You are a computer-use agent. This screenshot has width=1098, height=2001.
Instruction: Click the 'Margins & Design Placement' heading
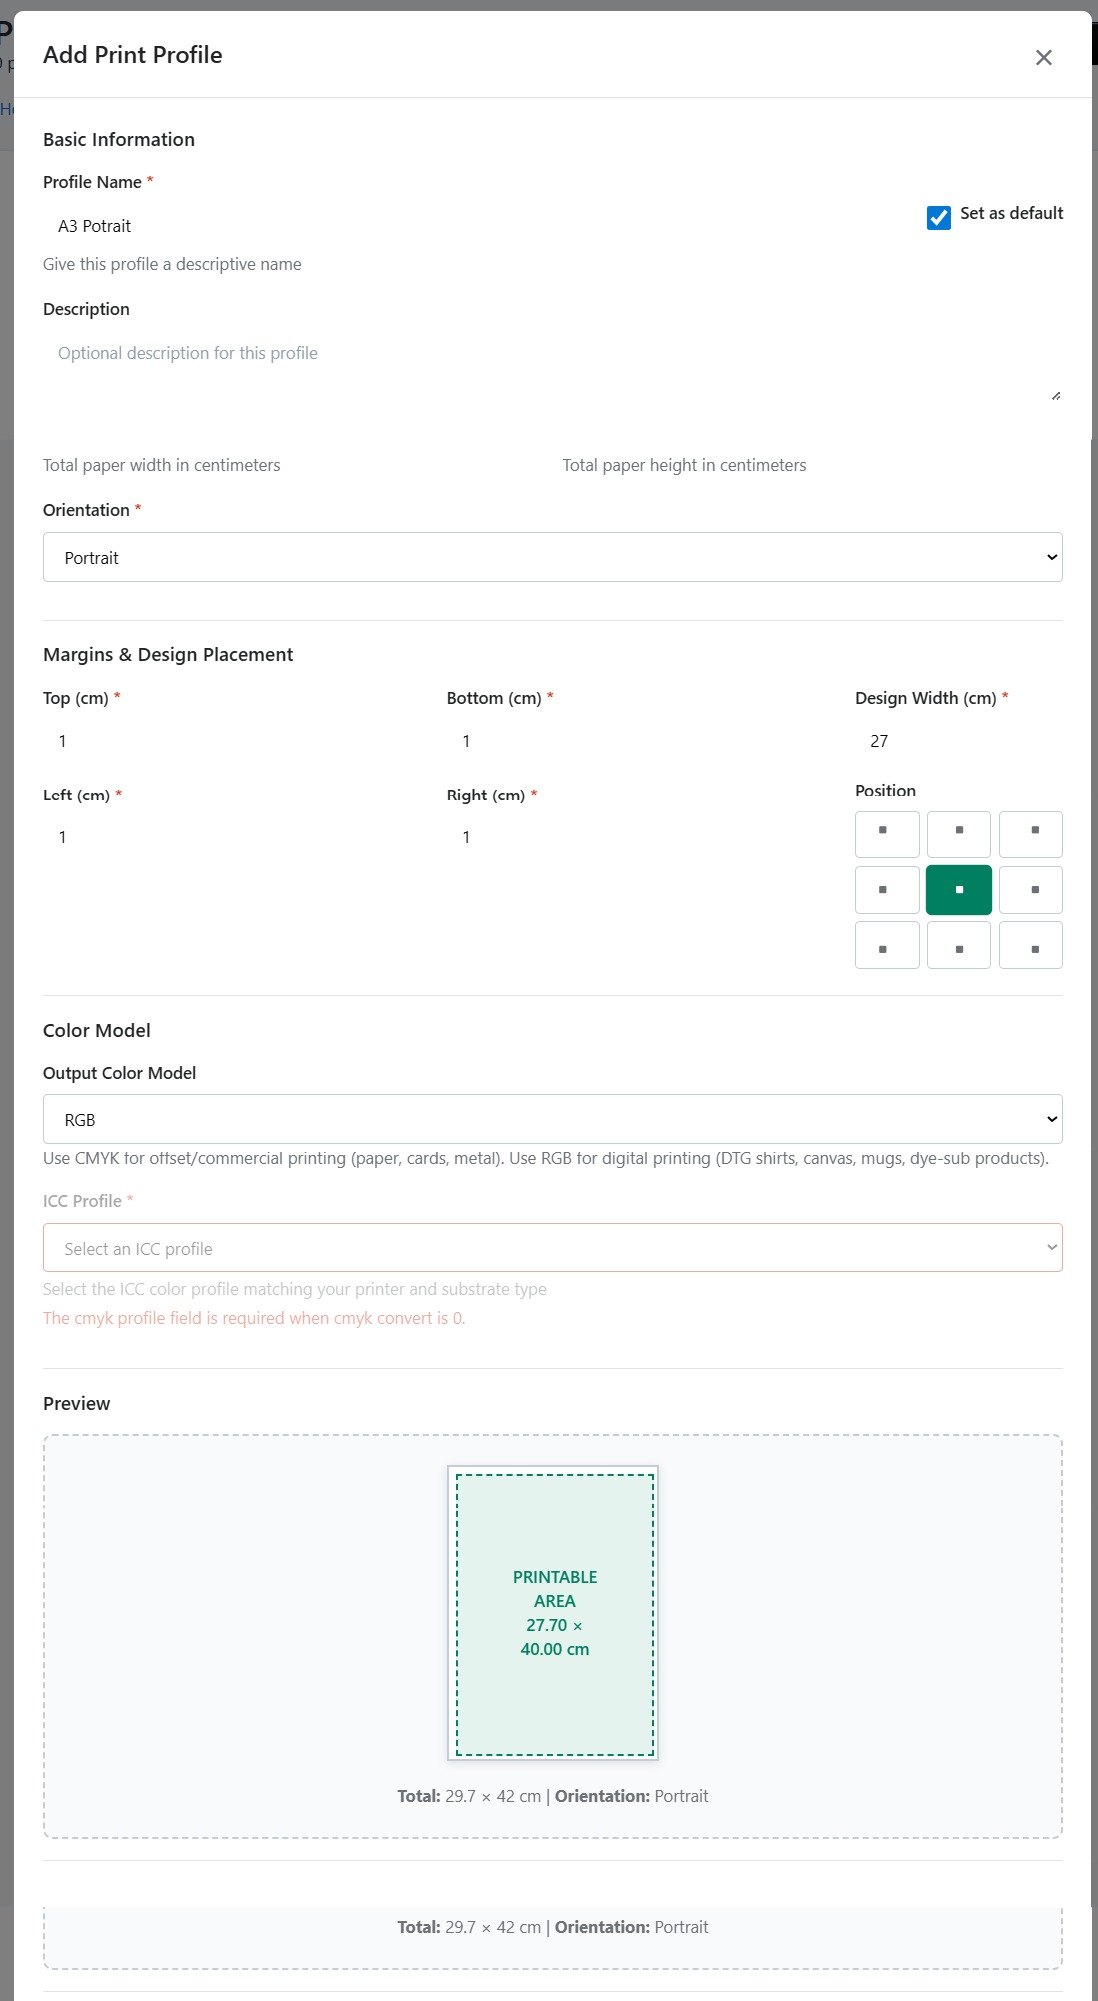point(168,654)
